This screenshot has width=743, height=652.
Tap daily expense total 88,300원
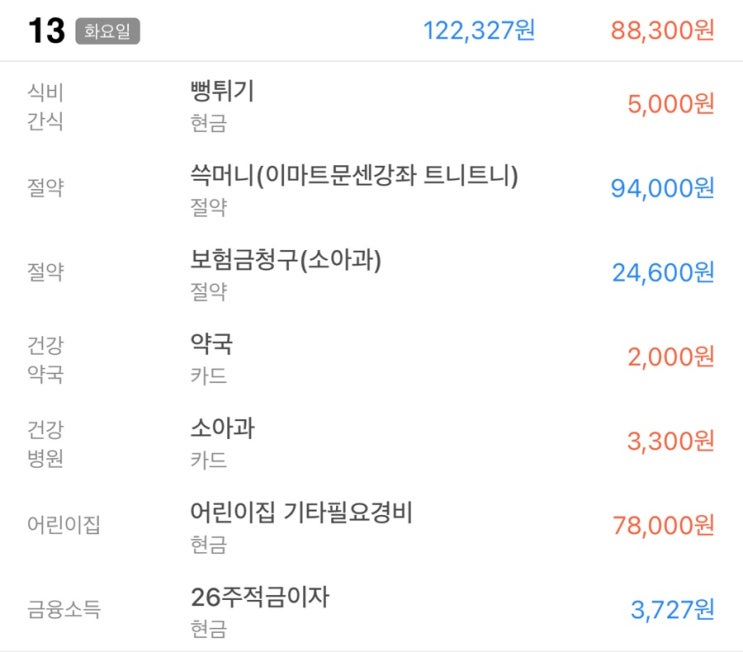point(662,30)
